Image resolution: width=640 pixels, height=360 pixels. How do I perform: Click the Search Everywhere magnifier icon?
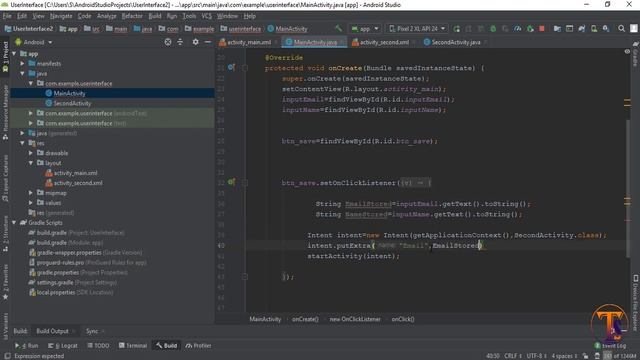click(x=621, y=29)
